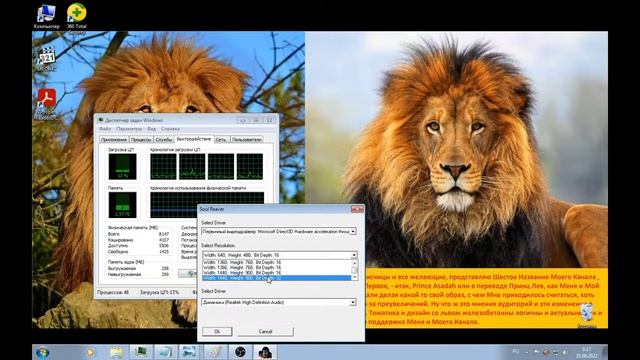Viewport: 640px width, 360px height.
Task: Click Cancel in the Soul Reaver dialog
Action: click(265, 331)
